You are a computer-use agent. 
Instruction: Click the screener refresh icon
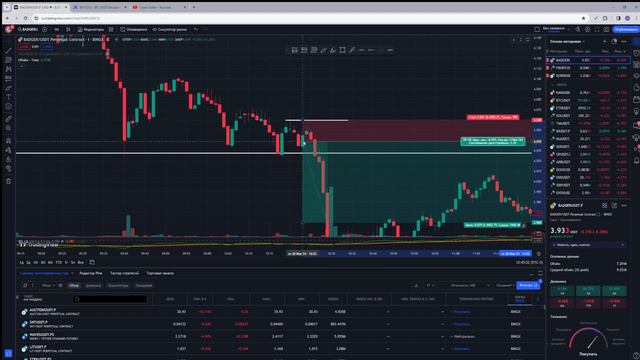(x=25, y=285)
